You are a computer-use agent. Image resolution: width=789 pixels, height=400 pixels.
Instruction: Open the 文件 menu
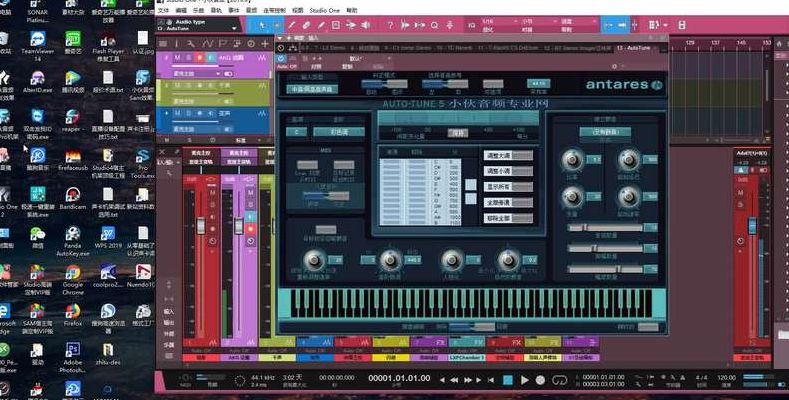click(164, 10)
